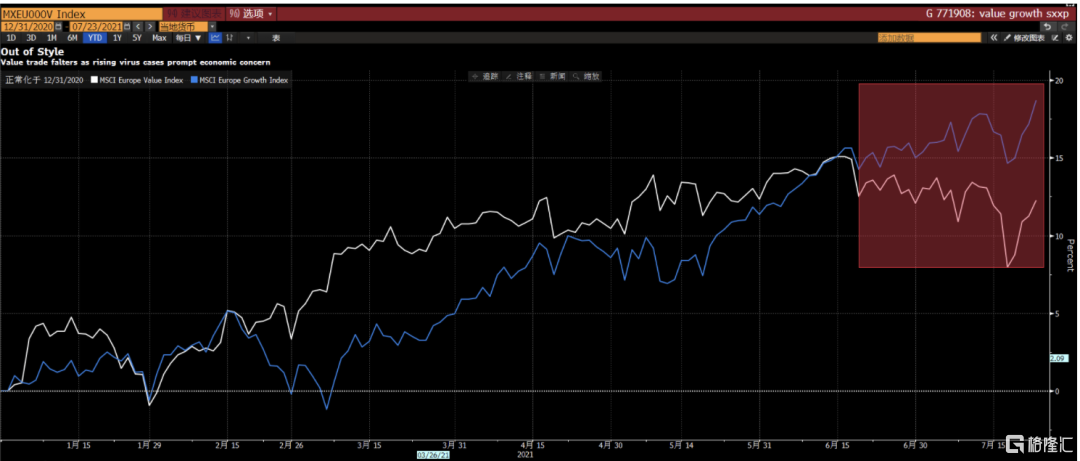
Task: Activate the 注释 annotate tool
Action: tap(519, 76)
